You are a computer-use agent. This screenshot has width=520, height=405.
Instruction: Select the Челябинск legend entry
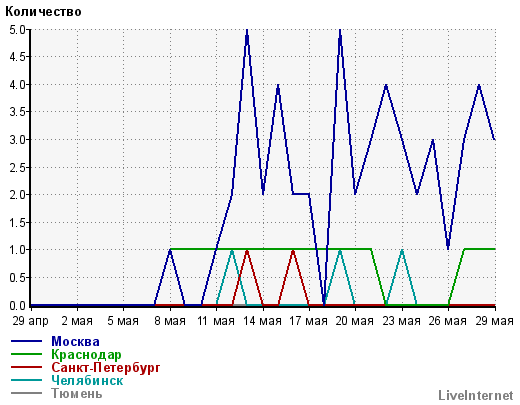click(87, 381)
